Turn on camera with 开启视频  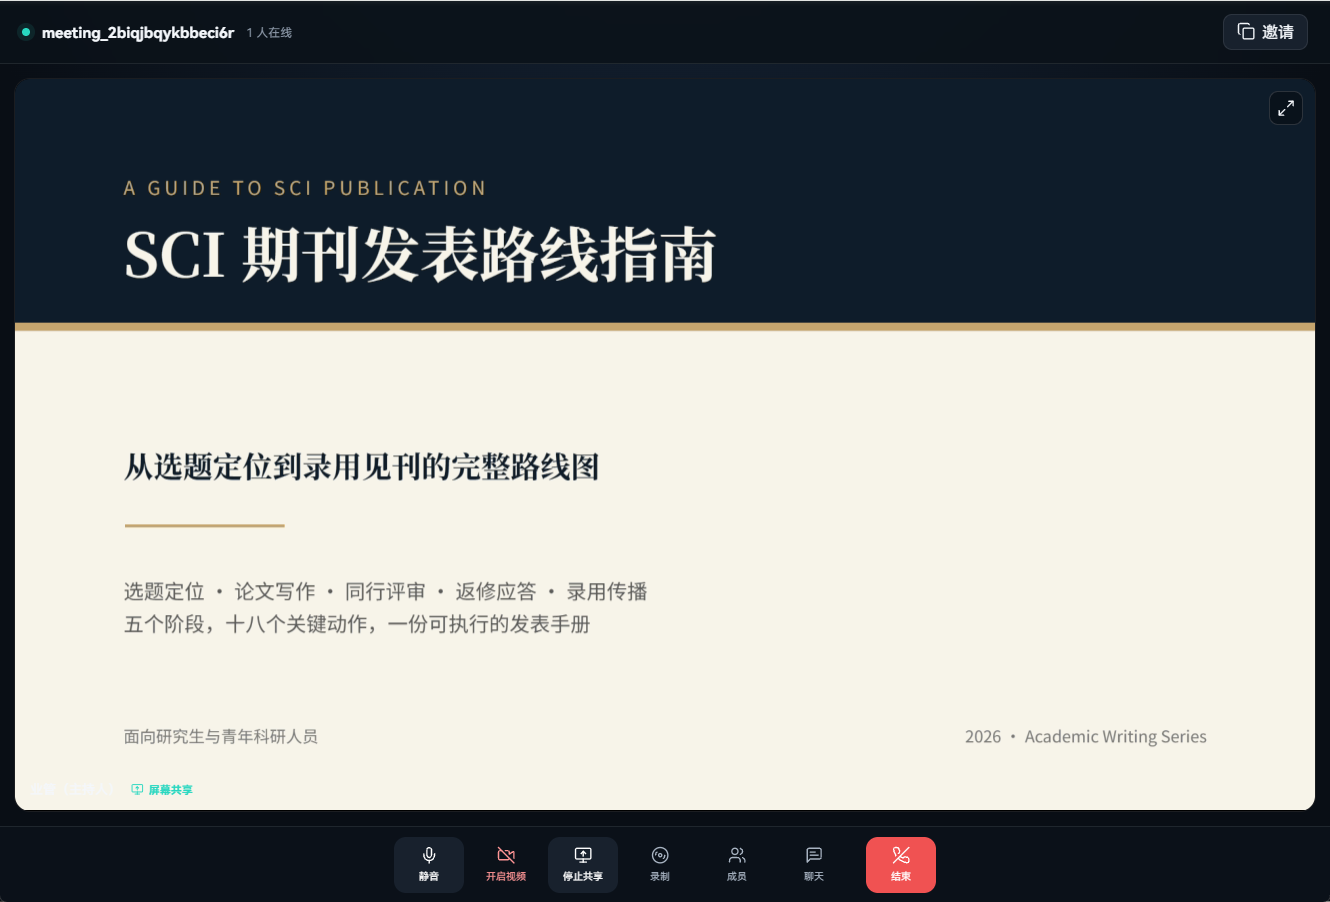pos(506,865)
